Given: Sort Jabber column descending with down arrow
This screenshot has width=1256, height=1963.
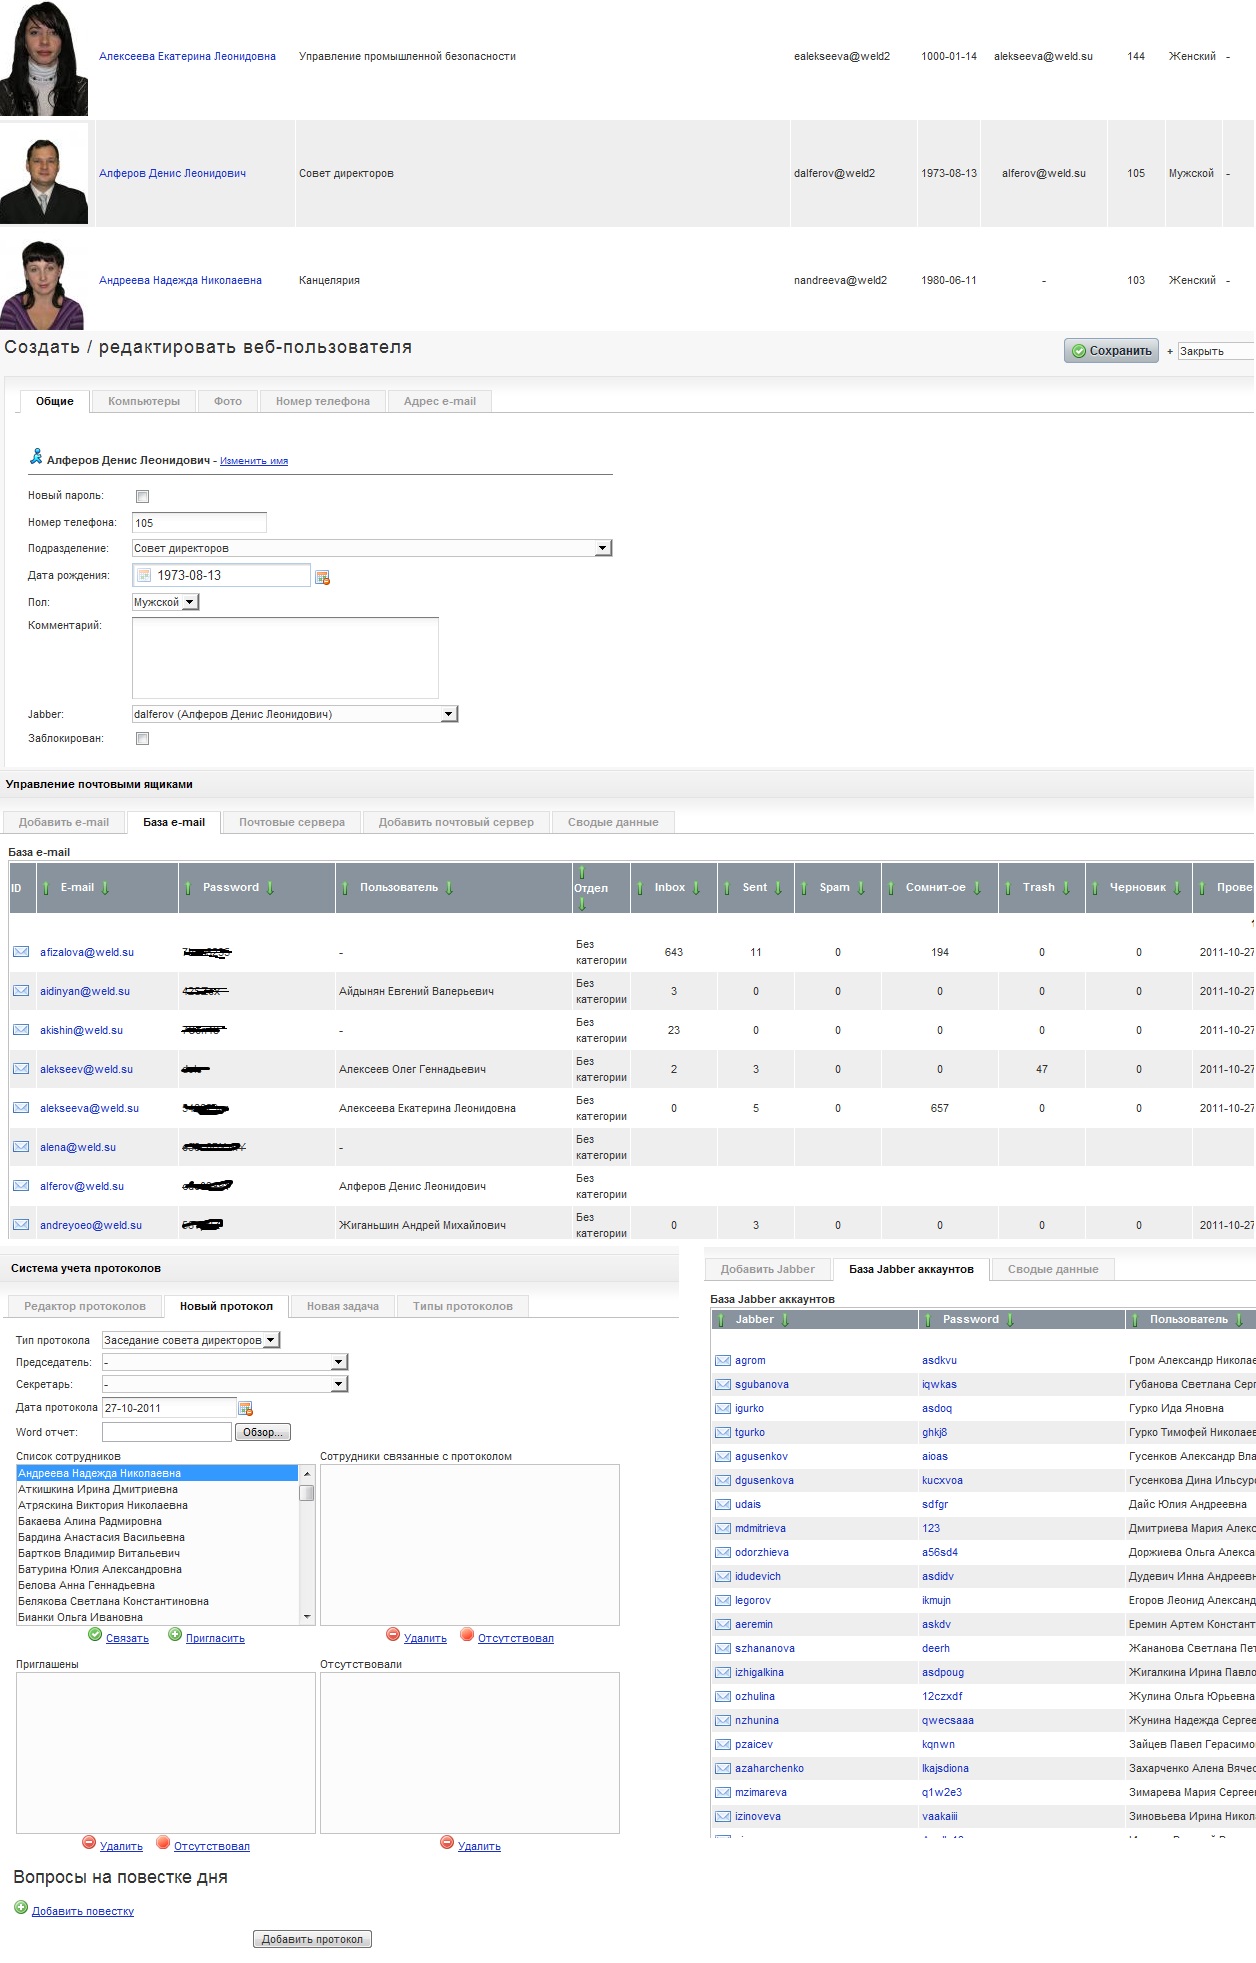Looking at the screenshot, I should pos(785,1320).
